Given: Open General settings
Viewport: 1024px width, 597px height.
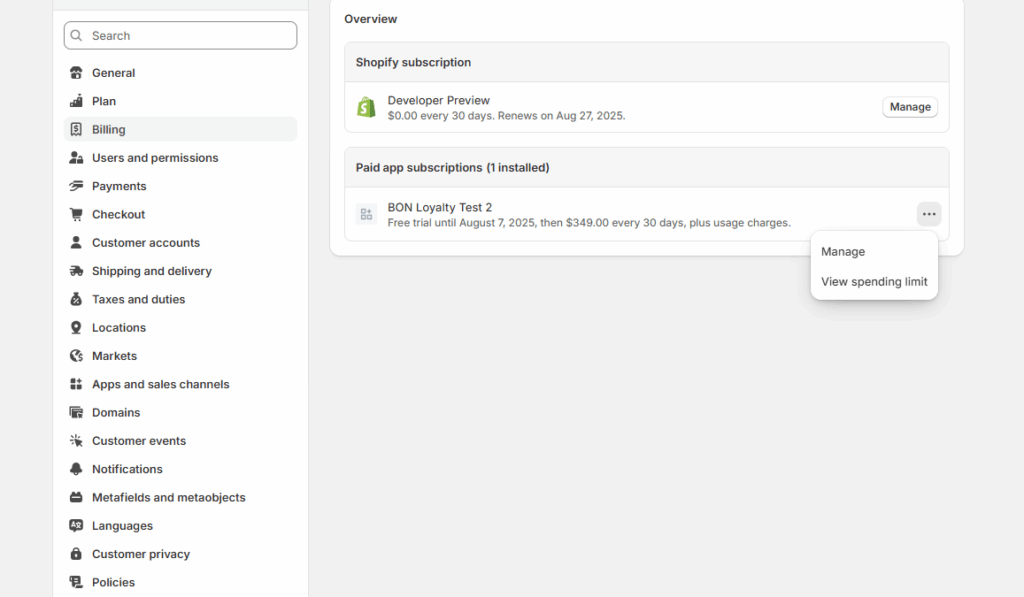Looking at the screenshot, I should pyautogui.click(x=181, y=73).
